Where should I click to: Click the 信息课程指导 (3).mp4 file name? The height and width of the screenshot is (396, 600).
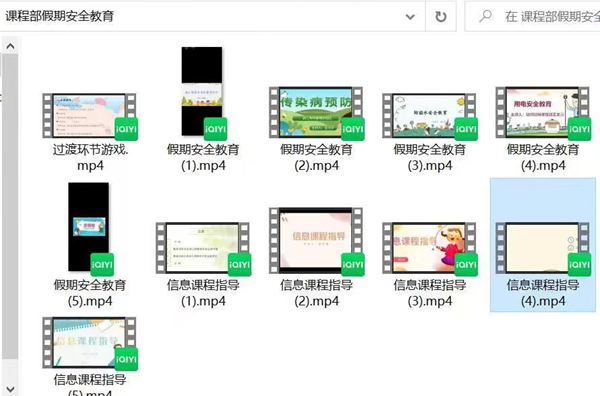(430, 293)
